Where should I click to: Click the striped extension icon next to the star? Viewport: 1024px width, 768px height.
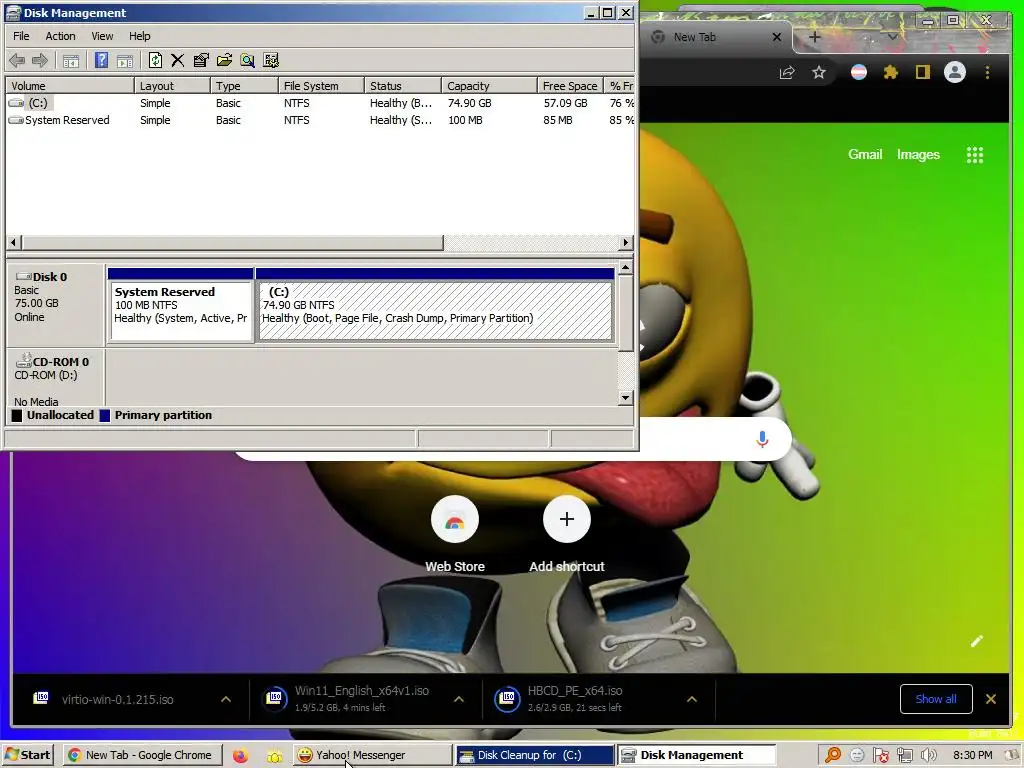pos(859,72)
